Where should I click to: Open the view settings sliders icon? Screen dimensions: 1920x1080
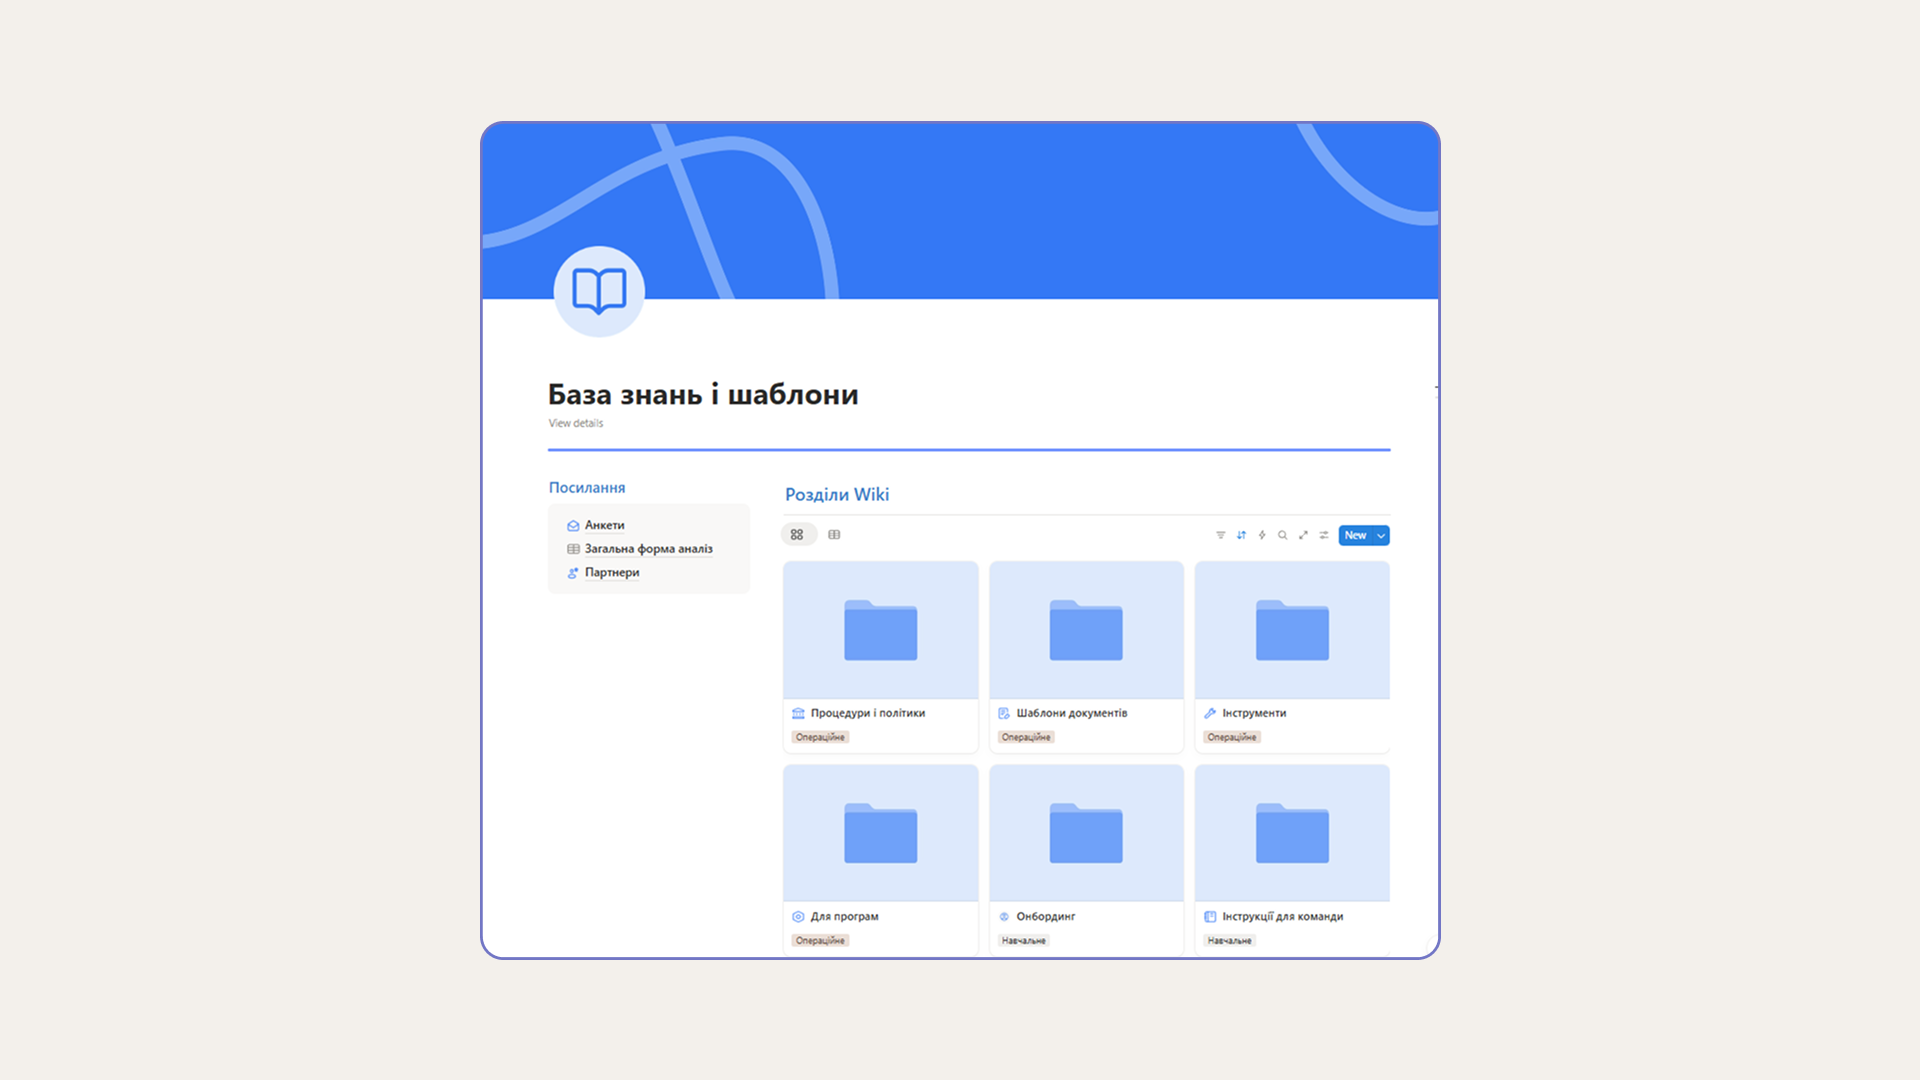coord(1324,535)
